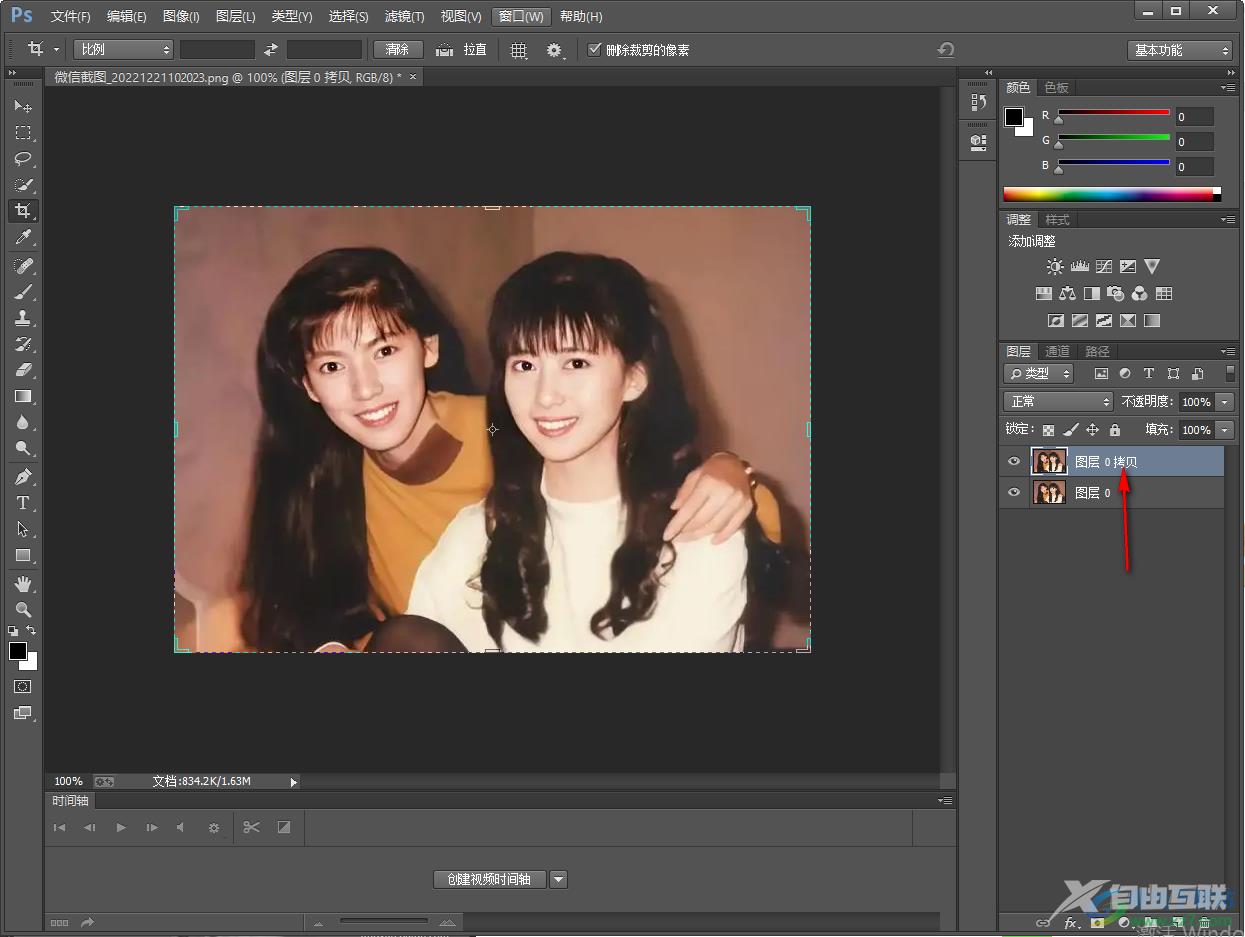Click the 清除 button

pyautogui.click(x=398, y=49)
